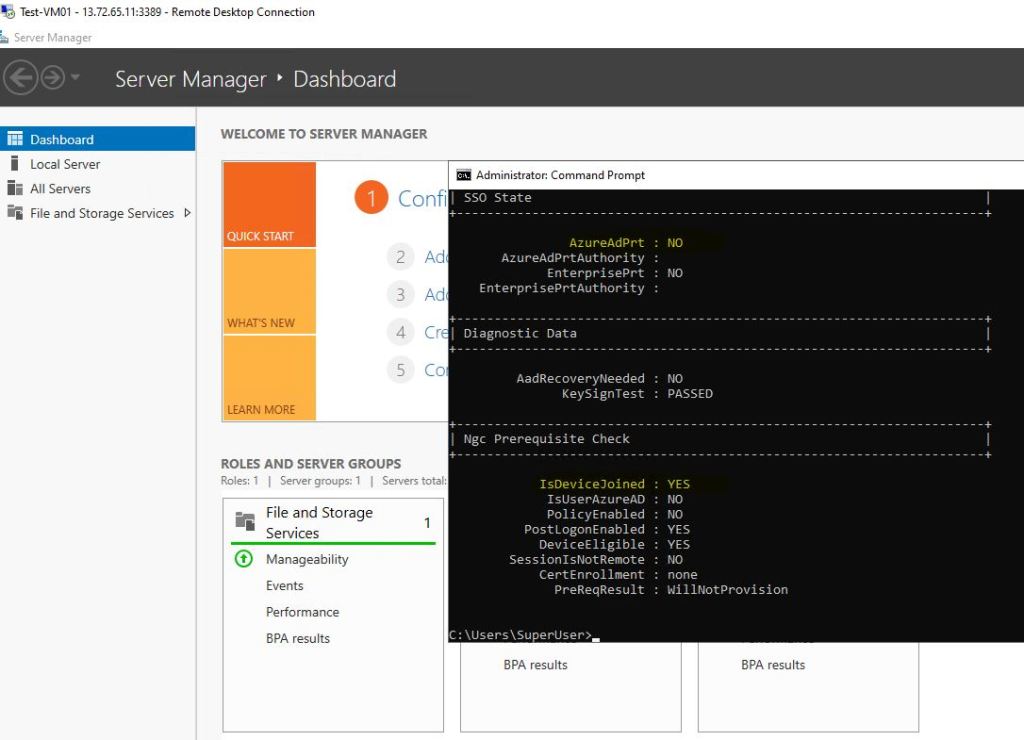This screenshot has width=1024, height=740.
Task: Open Performance in File and Storage tile
Action: 302,612
